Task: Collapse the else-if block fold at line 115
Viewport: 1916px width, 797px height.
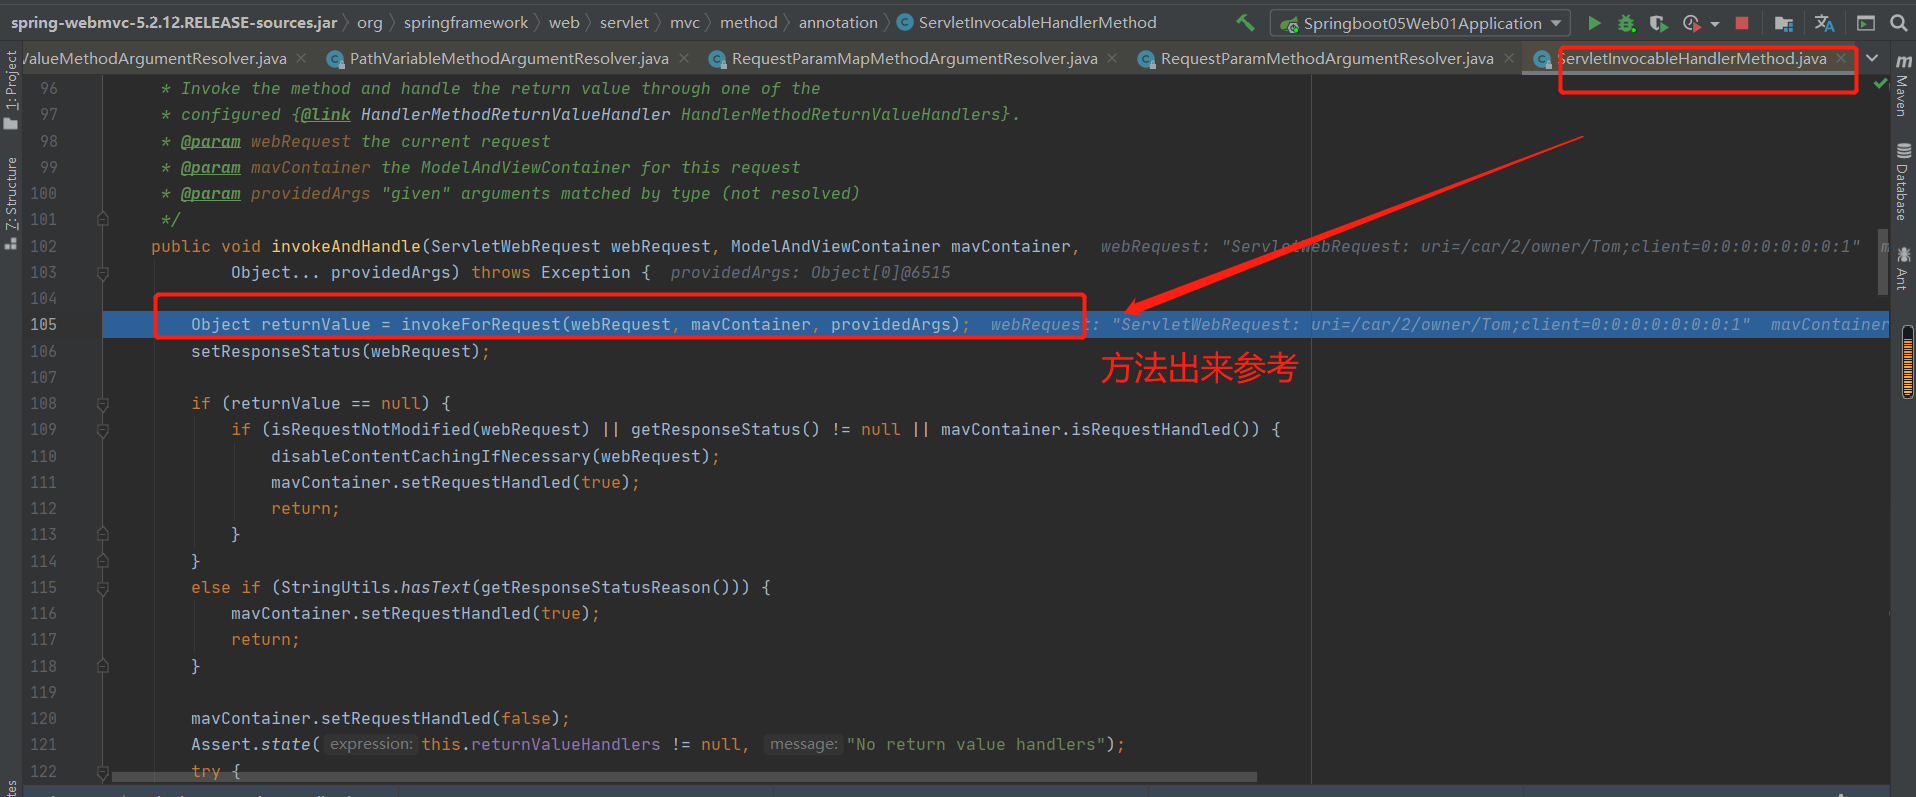Action: click(103, 588)
